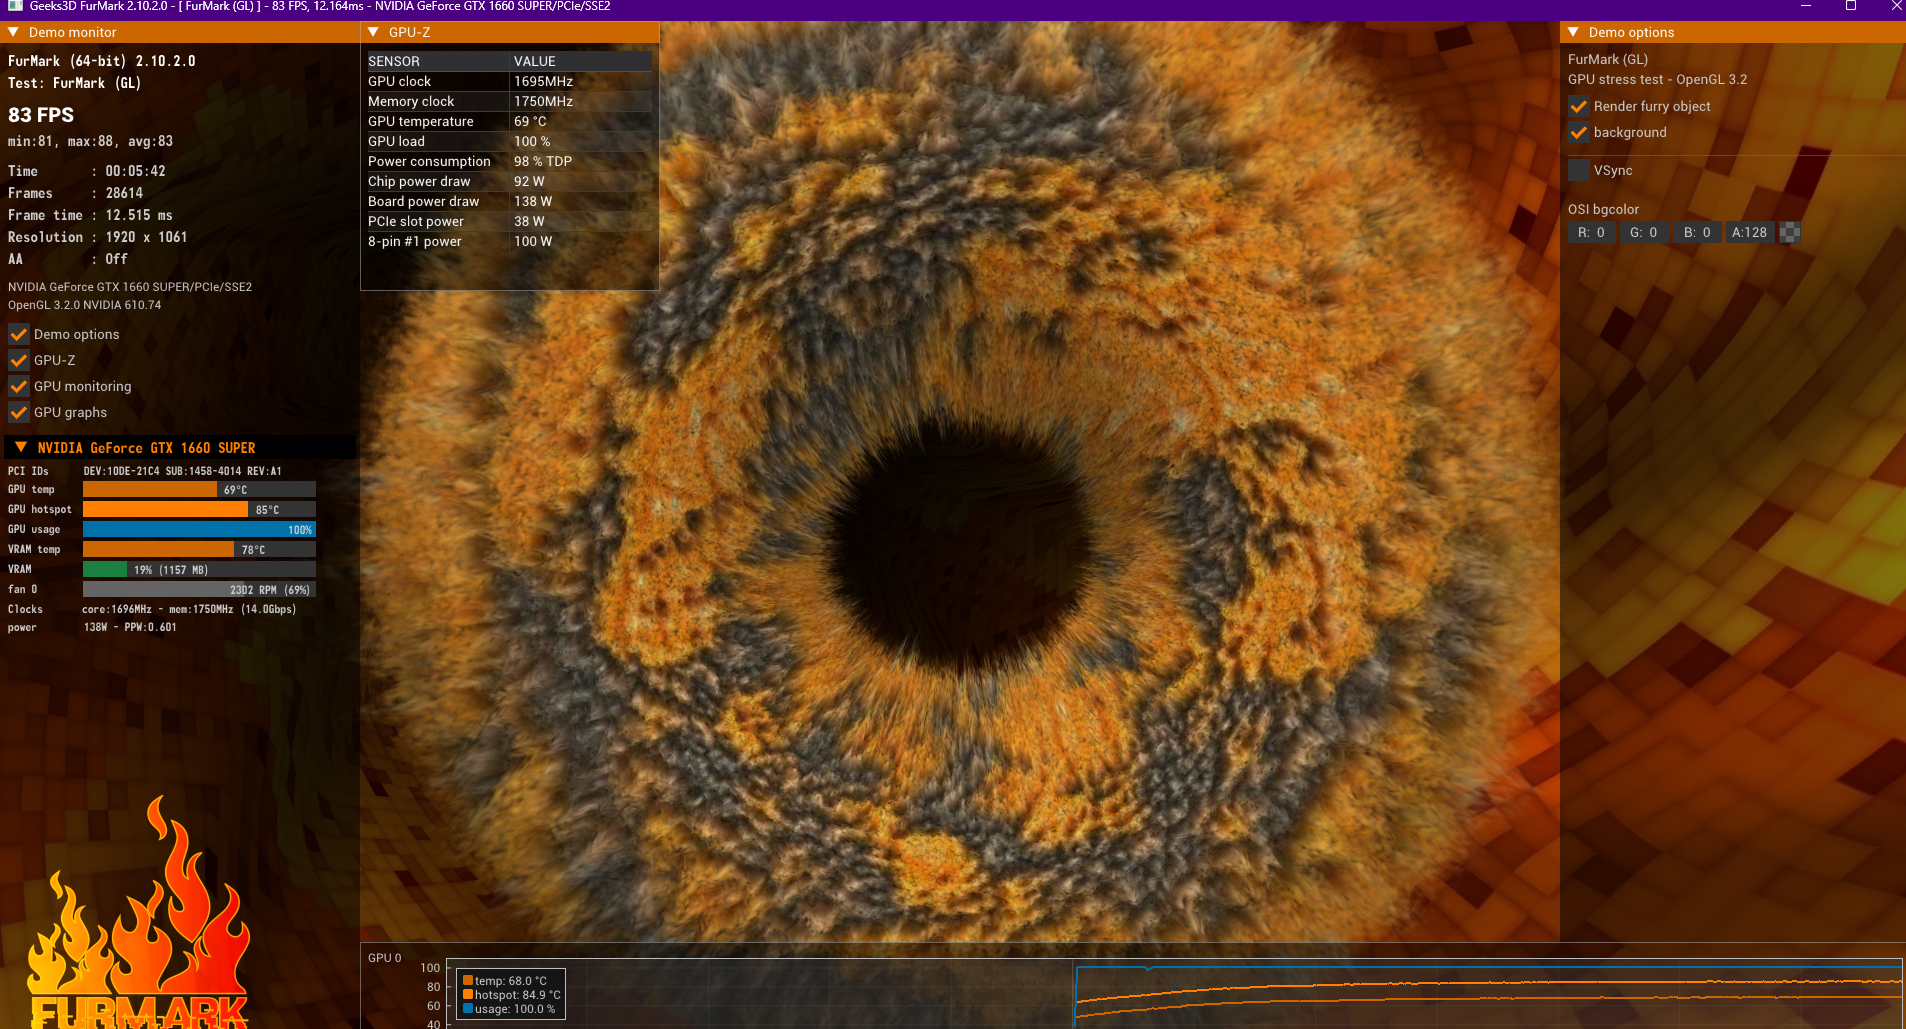Click the GPU usage 100% bar
This screenshot has height=1029, width=1906.
199,529
